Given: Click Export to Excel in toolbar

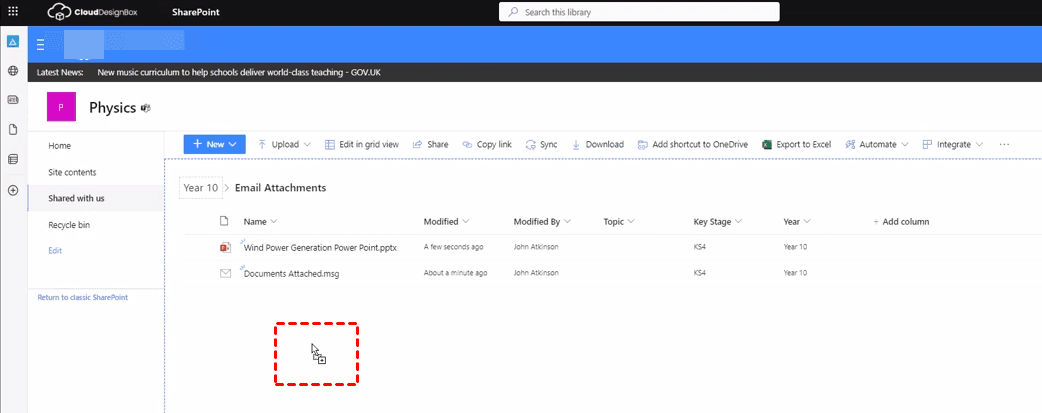Looking at the screenshot, I should [x=797, y=144].
